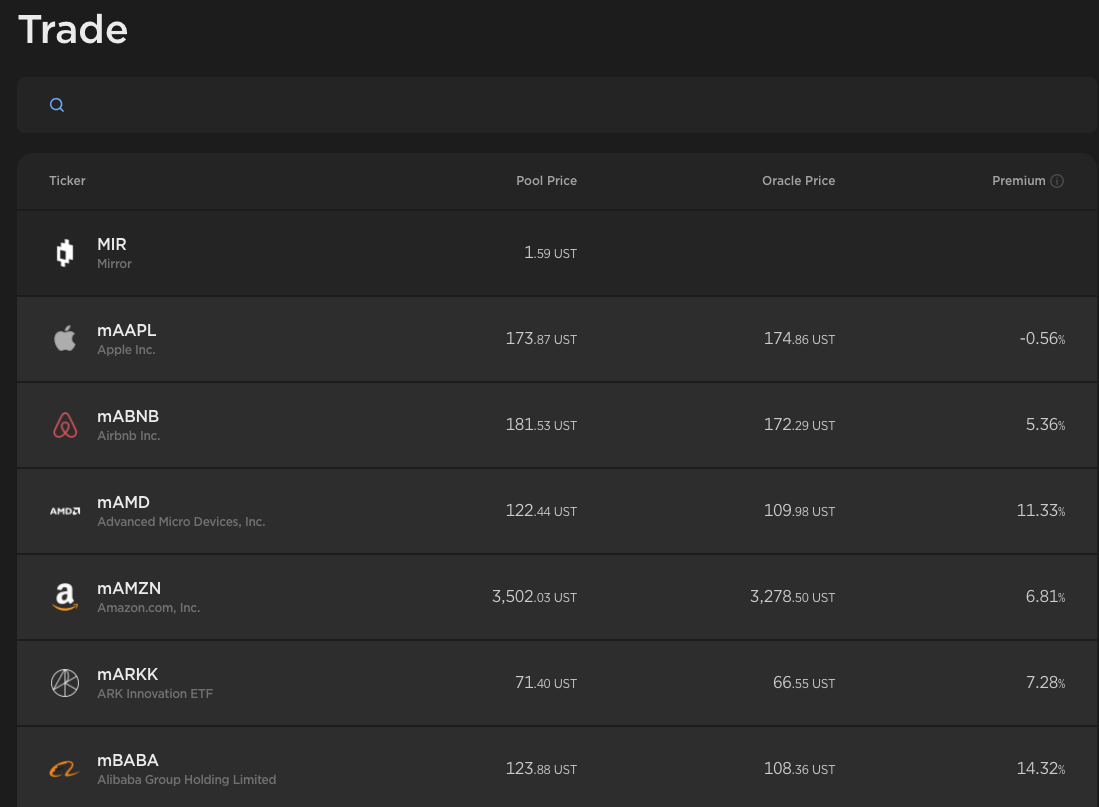Screen dimensions: 1099x807
Task: Click the 11.33% premium value
Action: click(x=1041, y=511)
